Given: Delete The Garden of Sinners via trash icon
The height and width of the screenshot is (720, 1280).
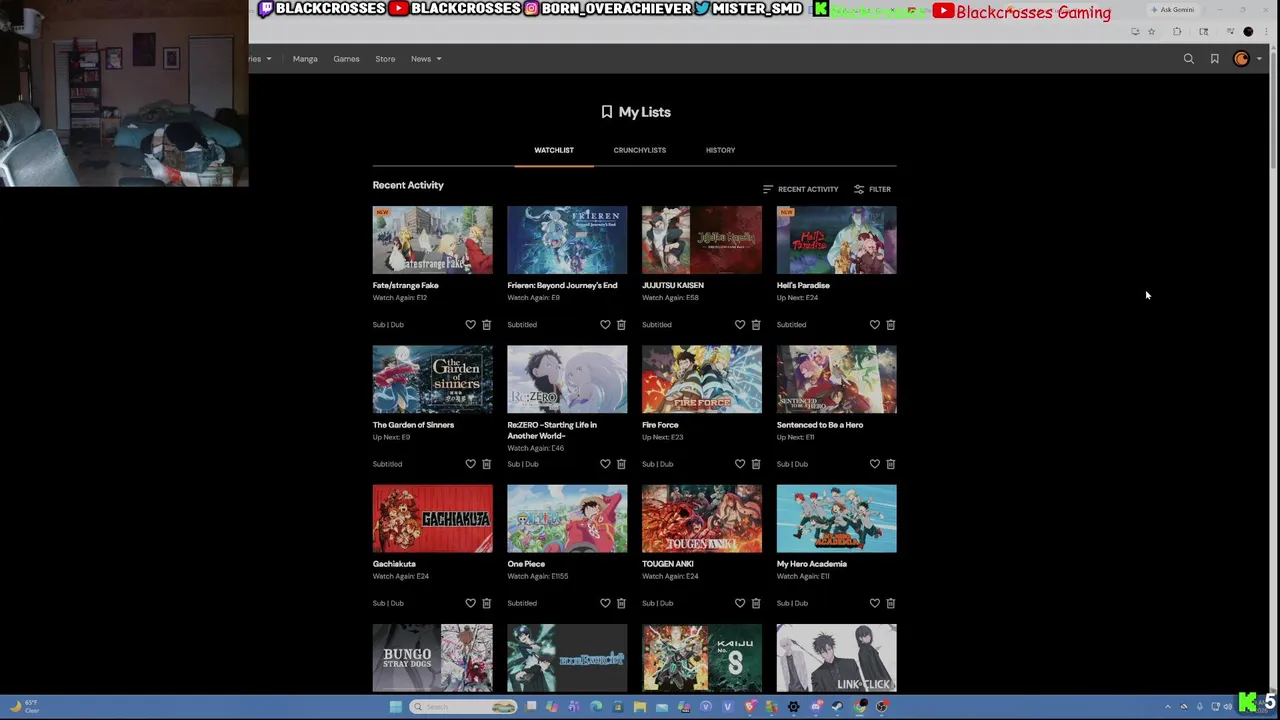Looking at the screenshot, I should tap(487, 464).
